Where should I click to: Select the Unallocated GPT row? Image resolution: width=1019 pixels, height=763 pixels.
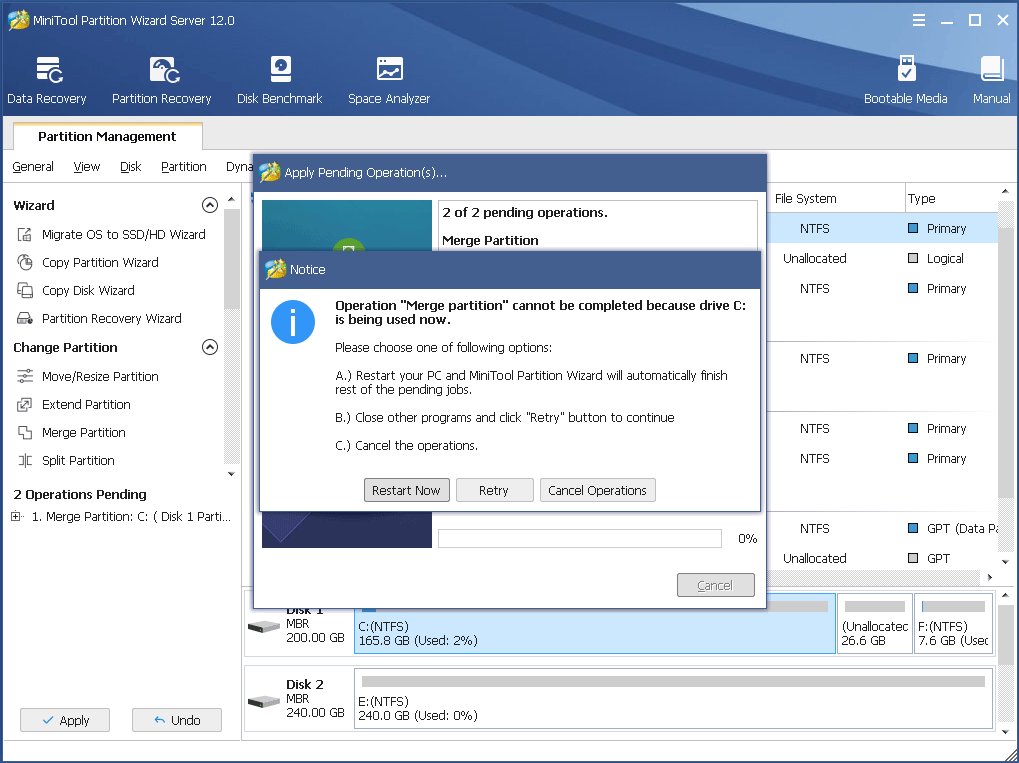(883, 558)
